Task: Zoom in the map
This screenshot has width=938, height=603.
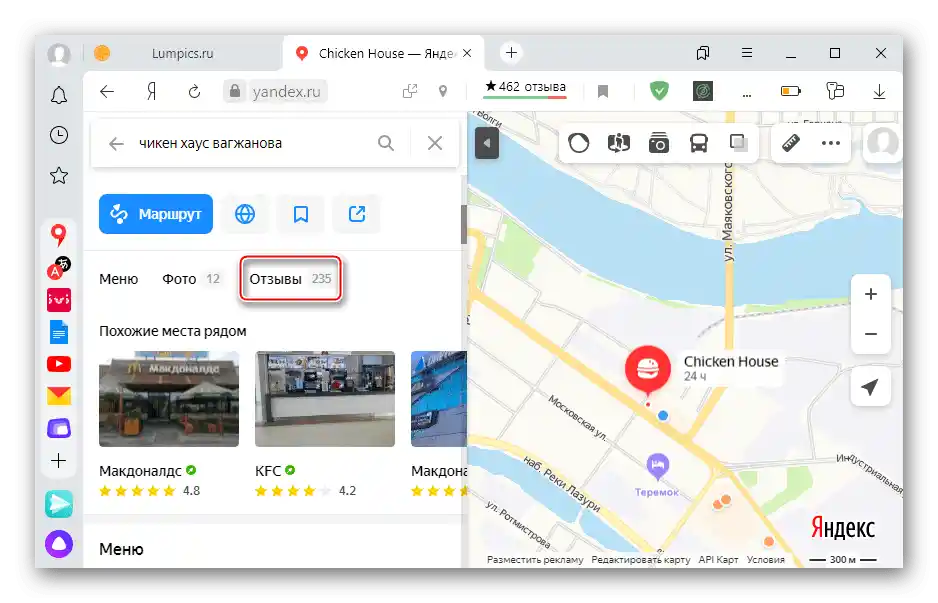Action: (x=871, y=294)
